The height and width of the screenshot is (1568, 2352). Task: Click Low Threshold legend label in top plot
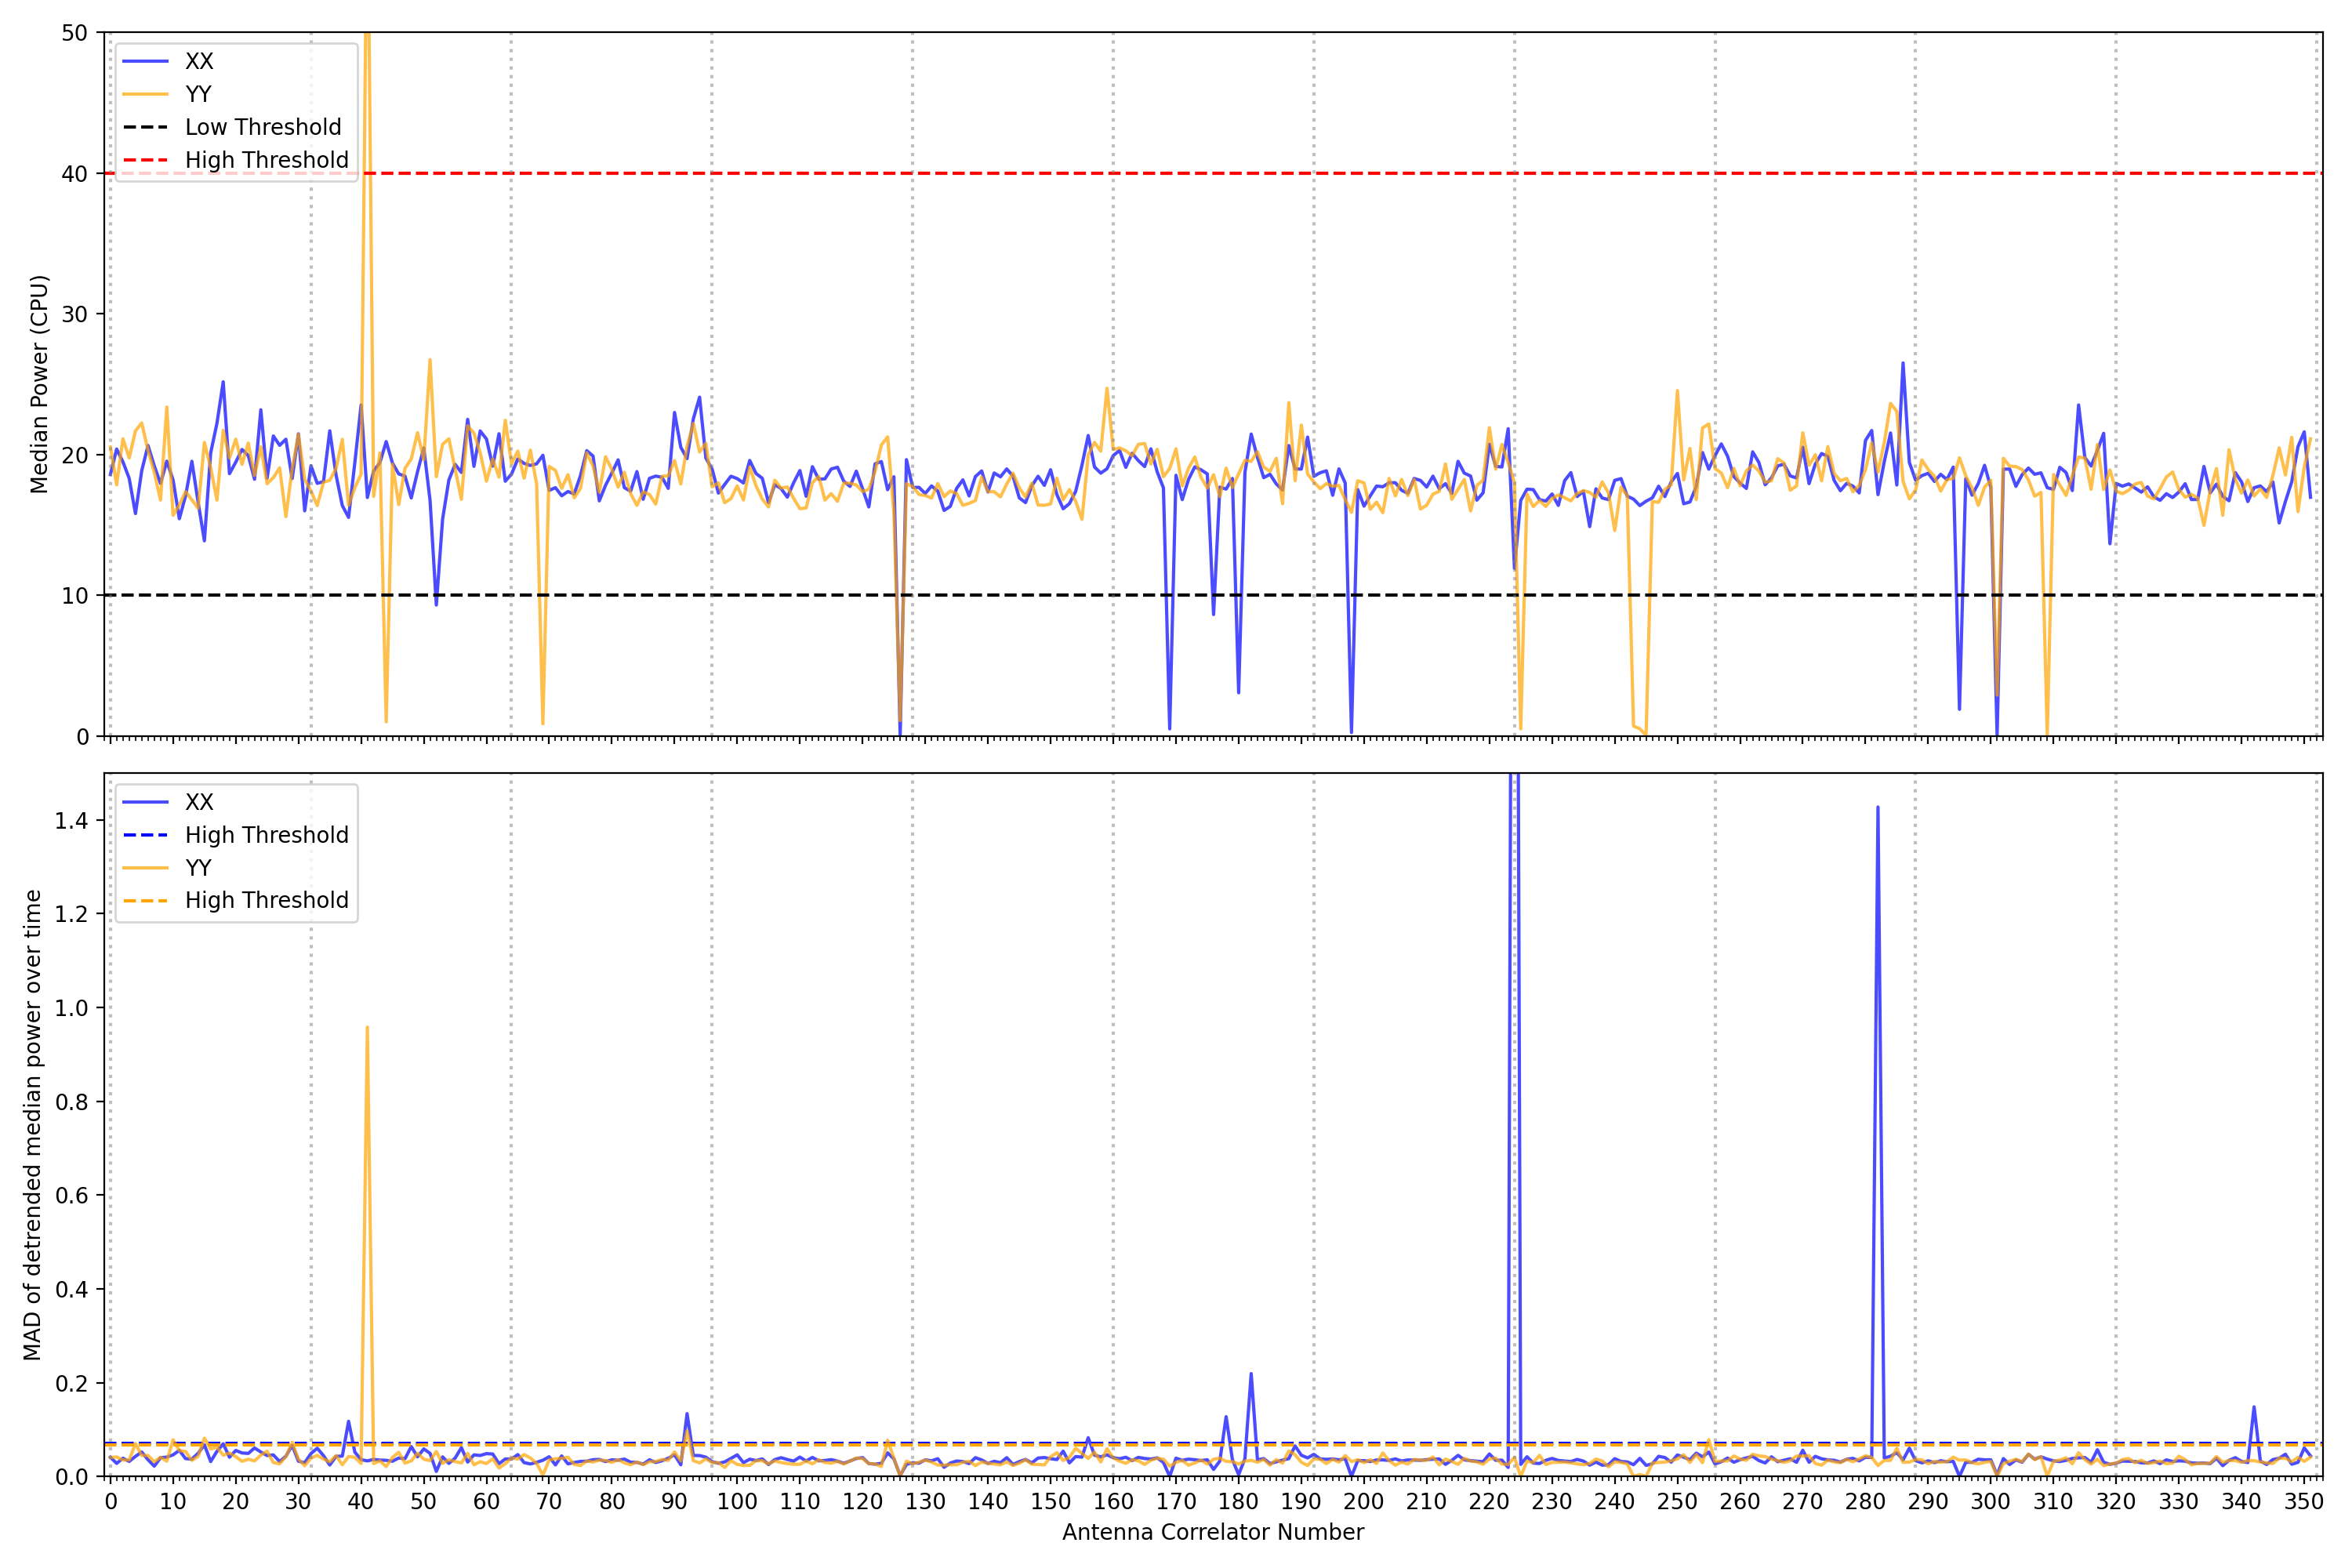[263, 127]
